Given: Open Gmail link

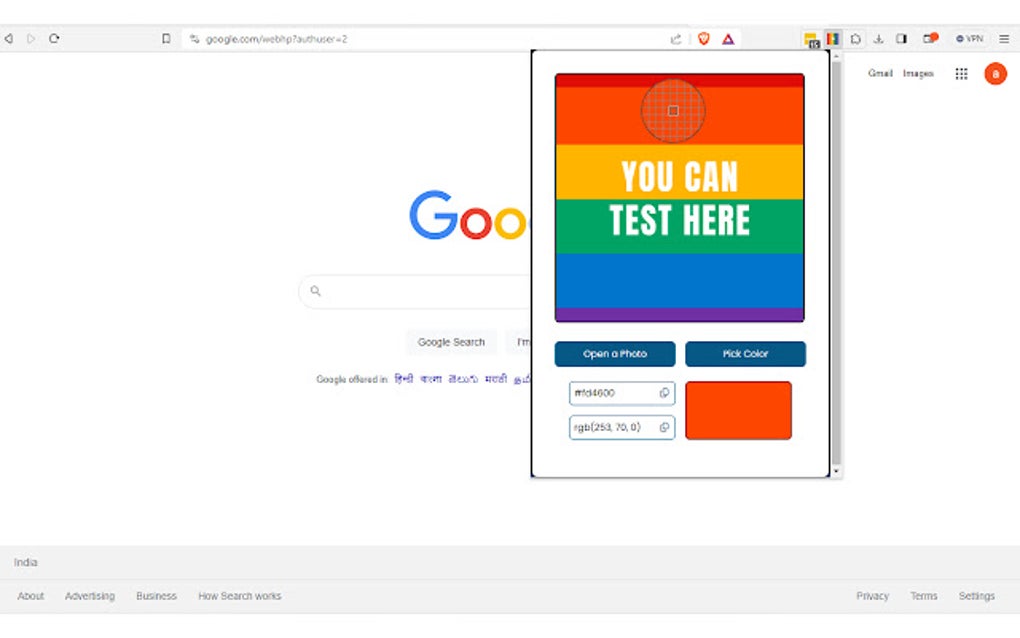Looking at the screenshot, I should tap(880, 73).
